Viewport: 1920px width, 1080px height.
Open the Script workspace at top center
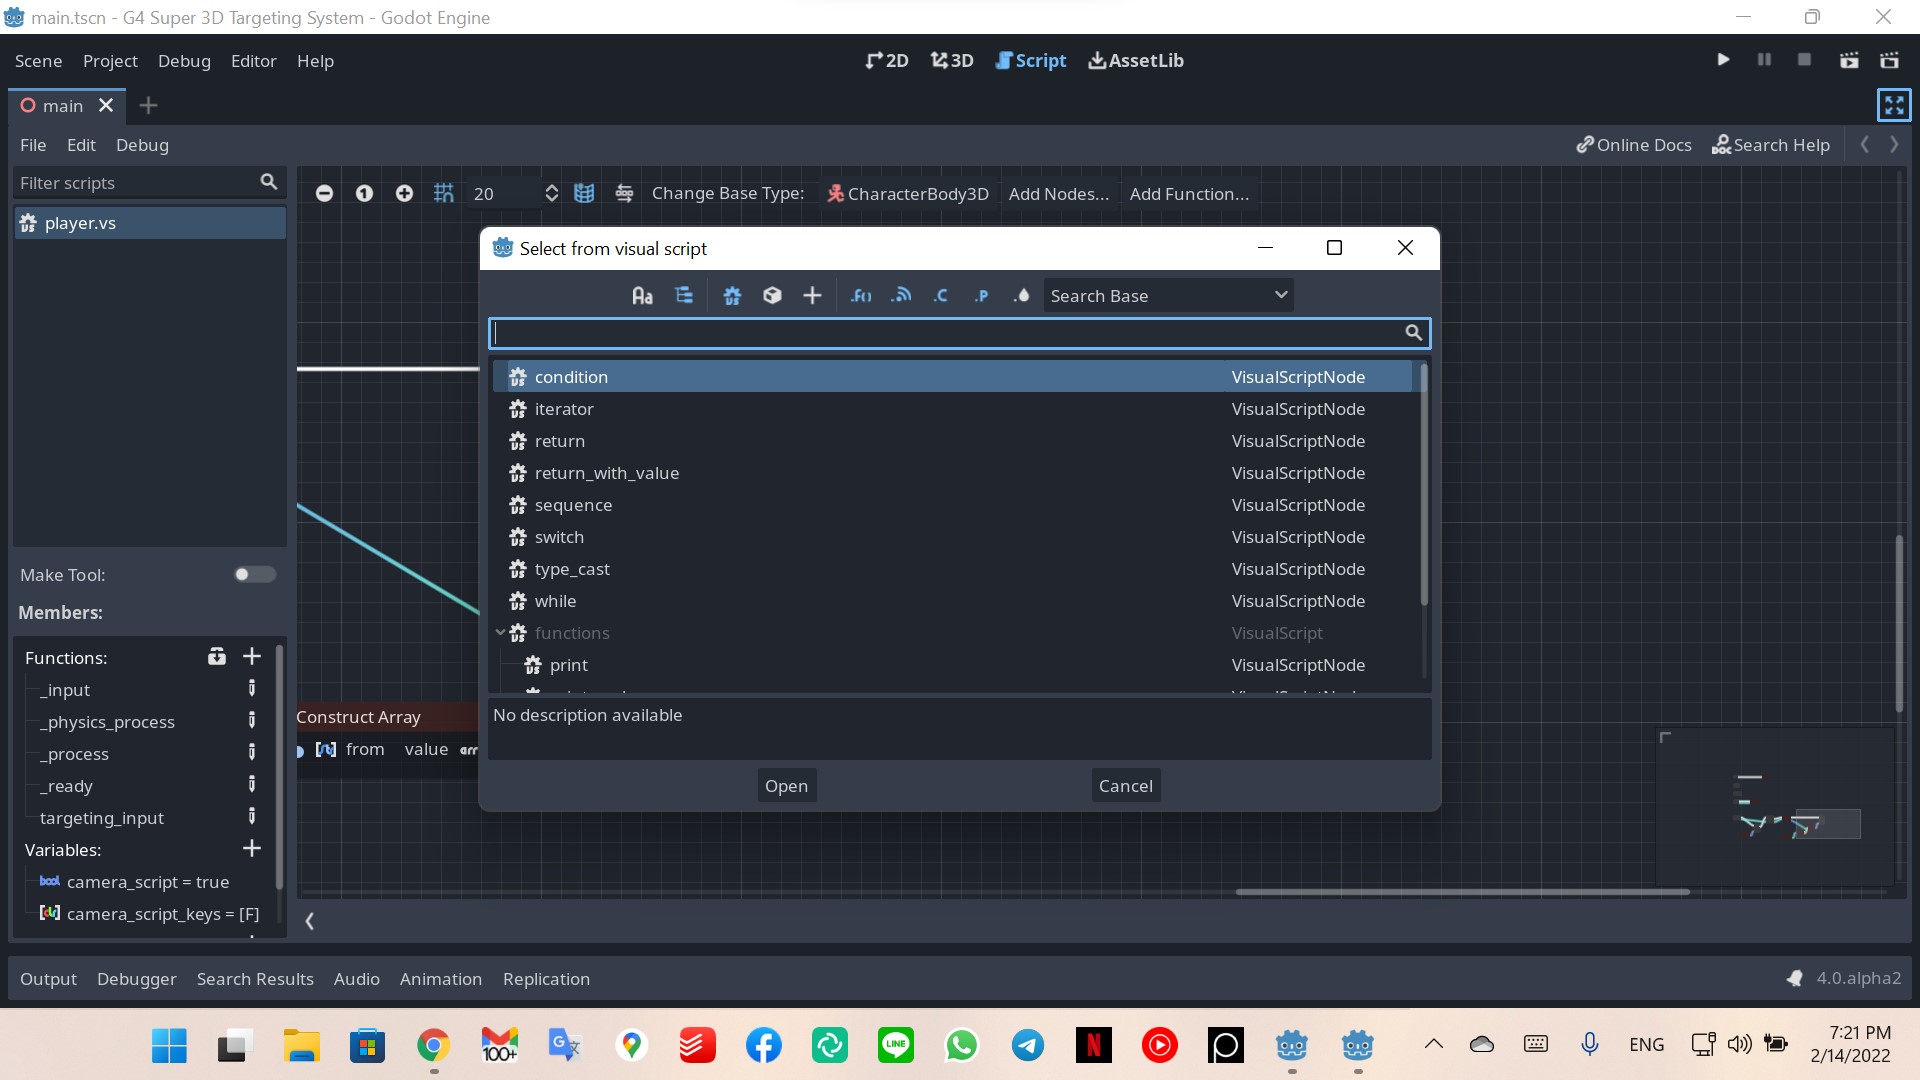1031,60
